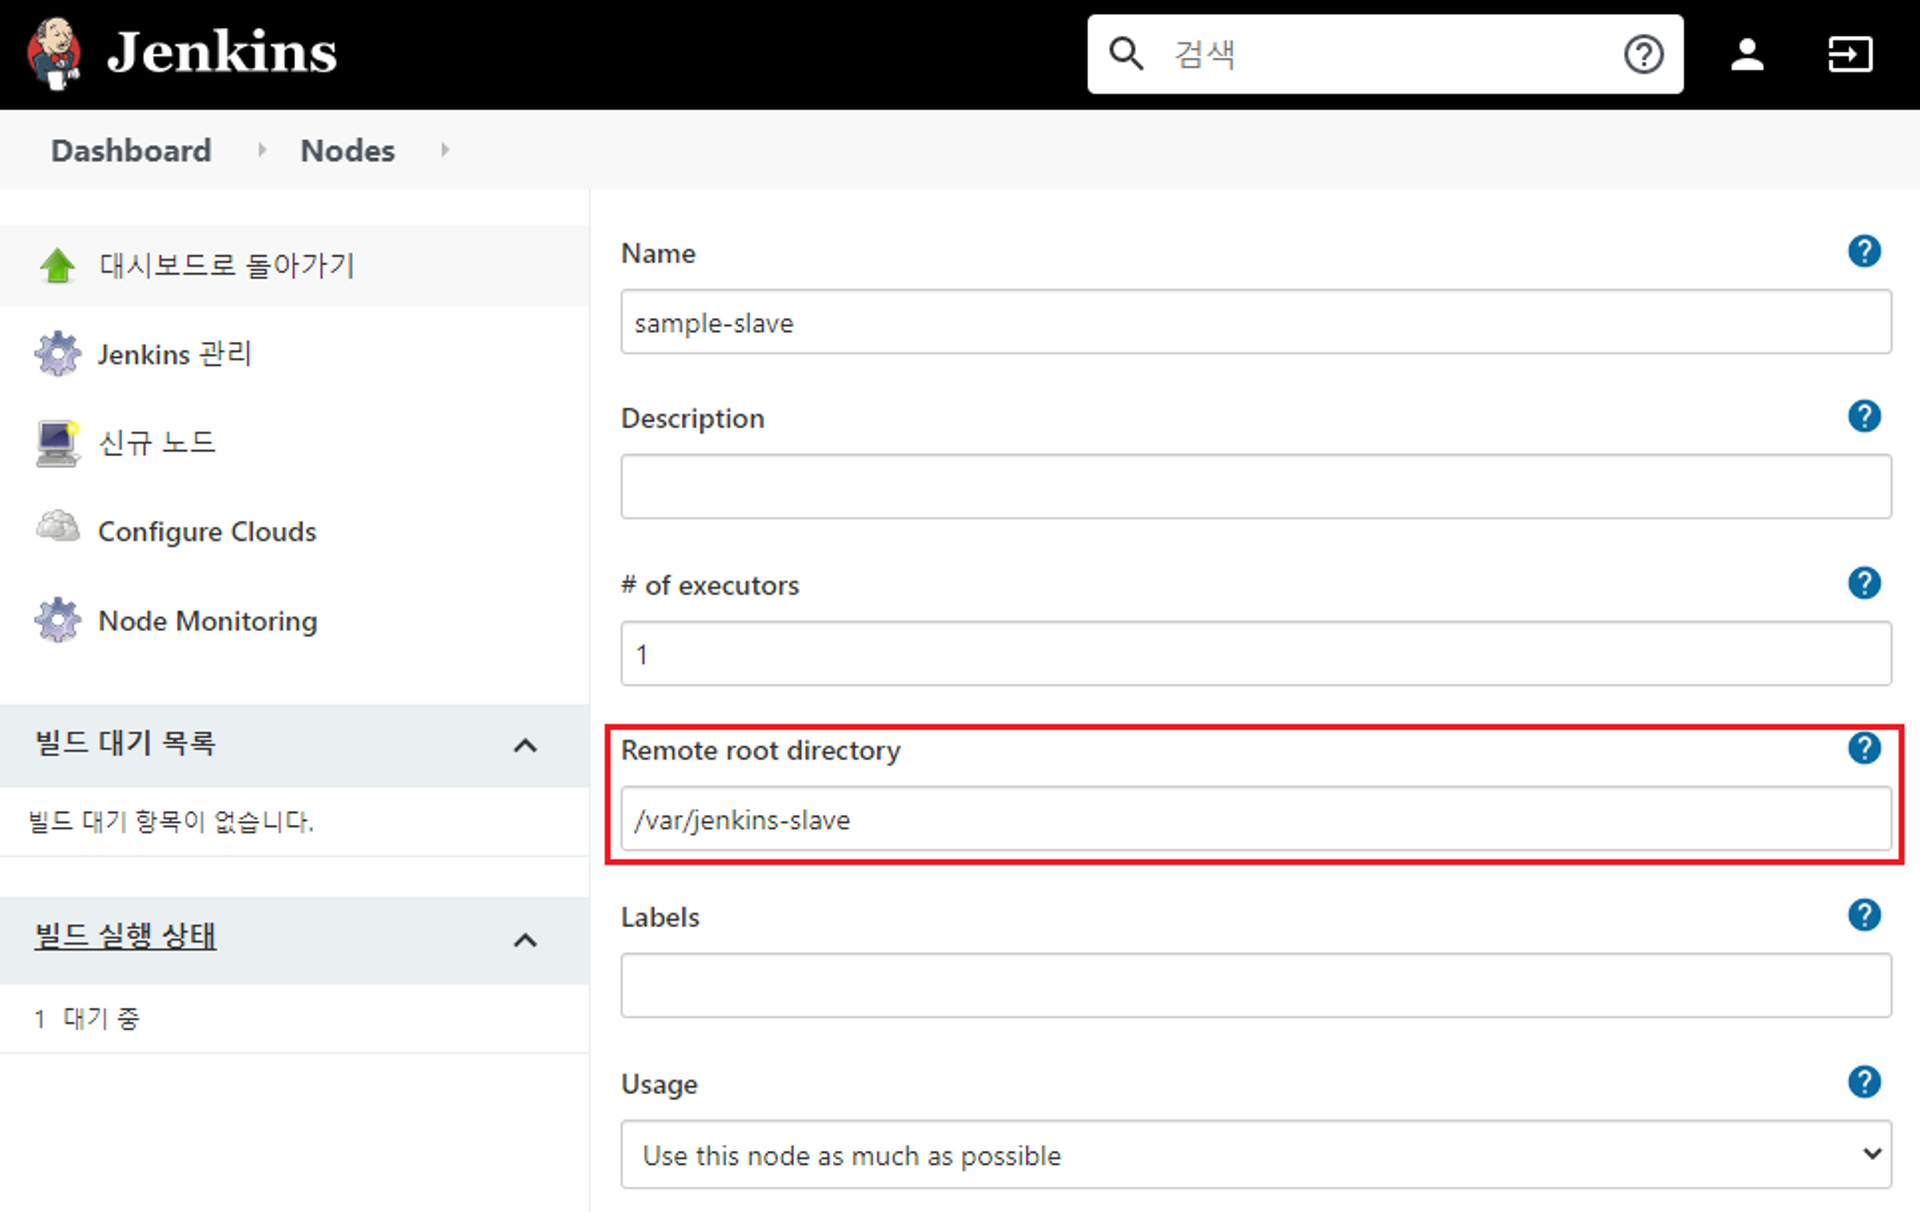
Task: Edit the Remote root directory field
Action: click(x=1256, y=819)
